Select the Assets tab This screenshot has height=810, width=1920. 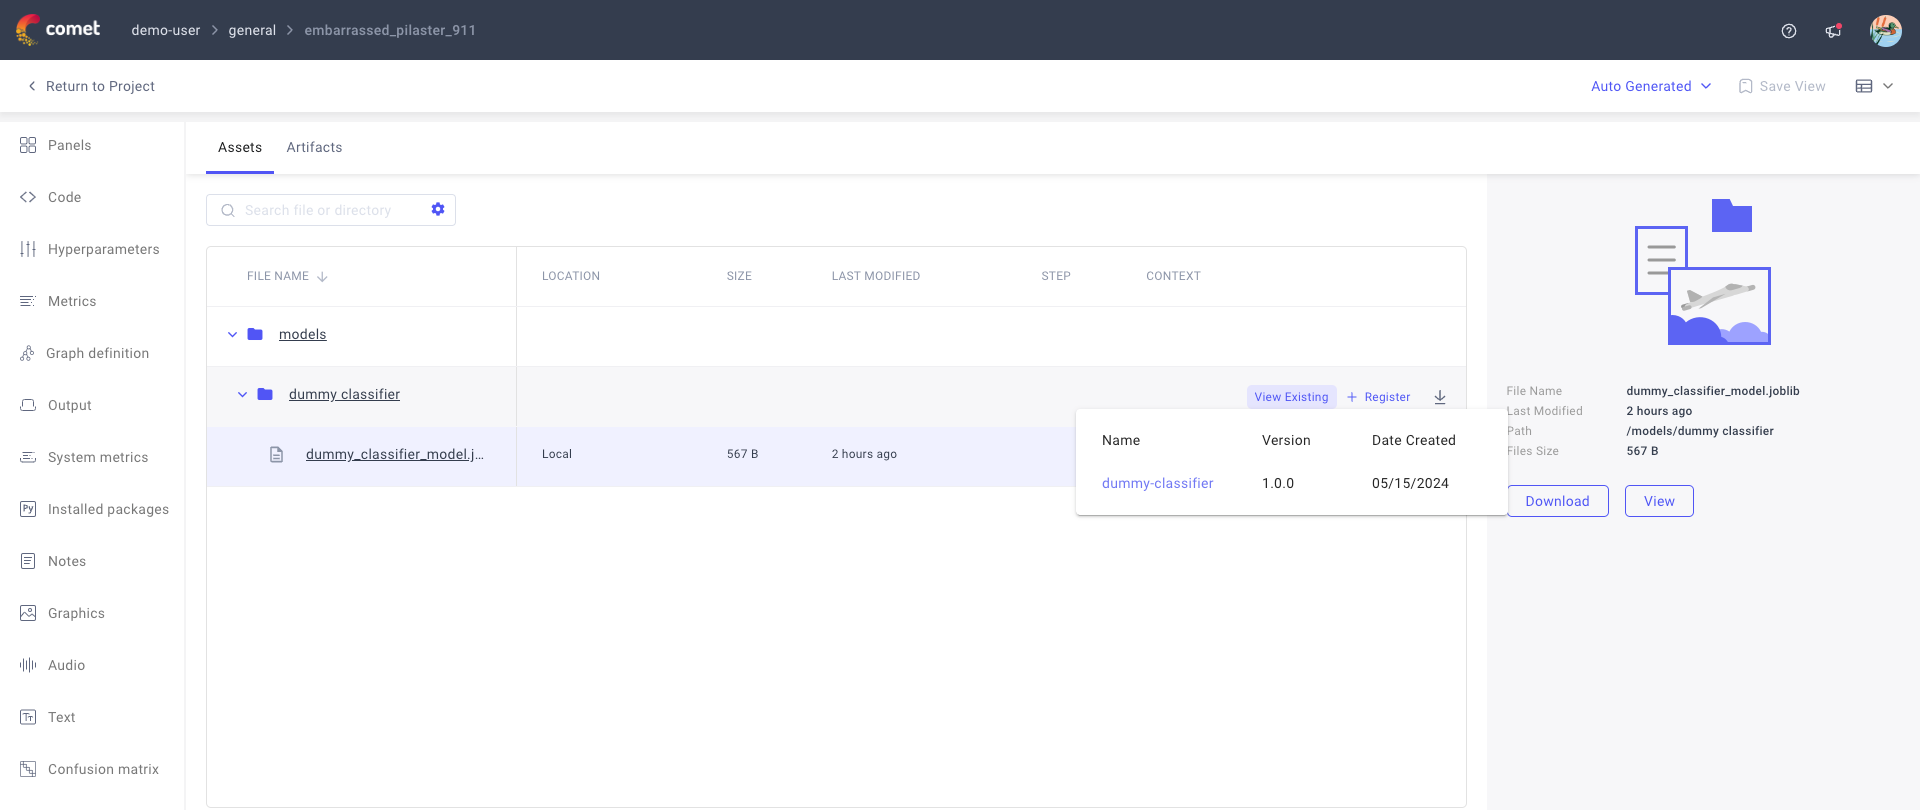[240, 147]
